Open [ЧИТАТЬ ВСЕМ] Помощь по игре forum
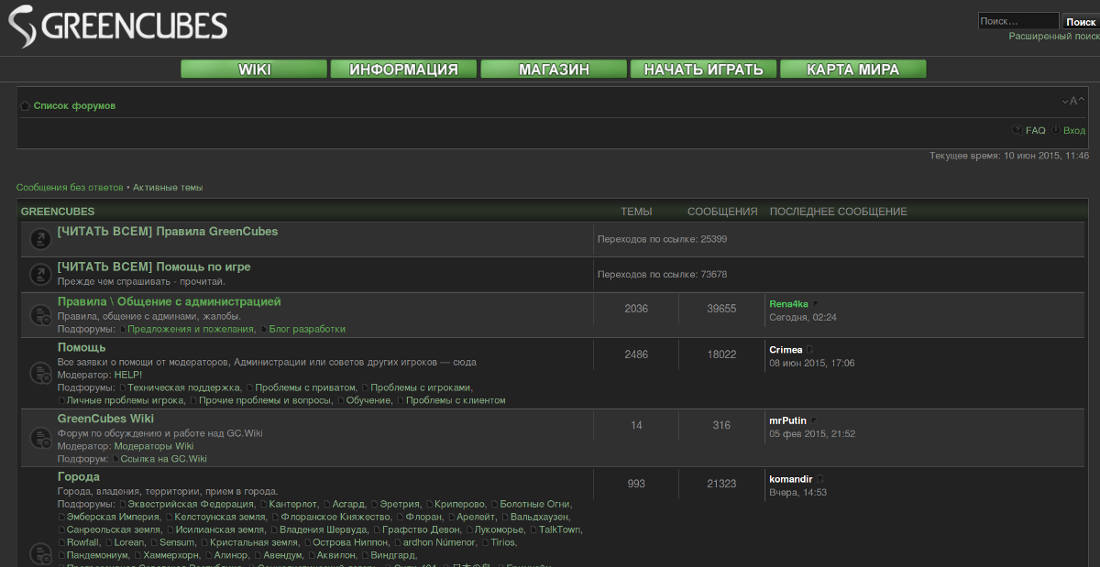The image size is (1100, 567). pos(154,267)
